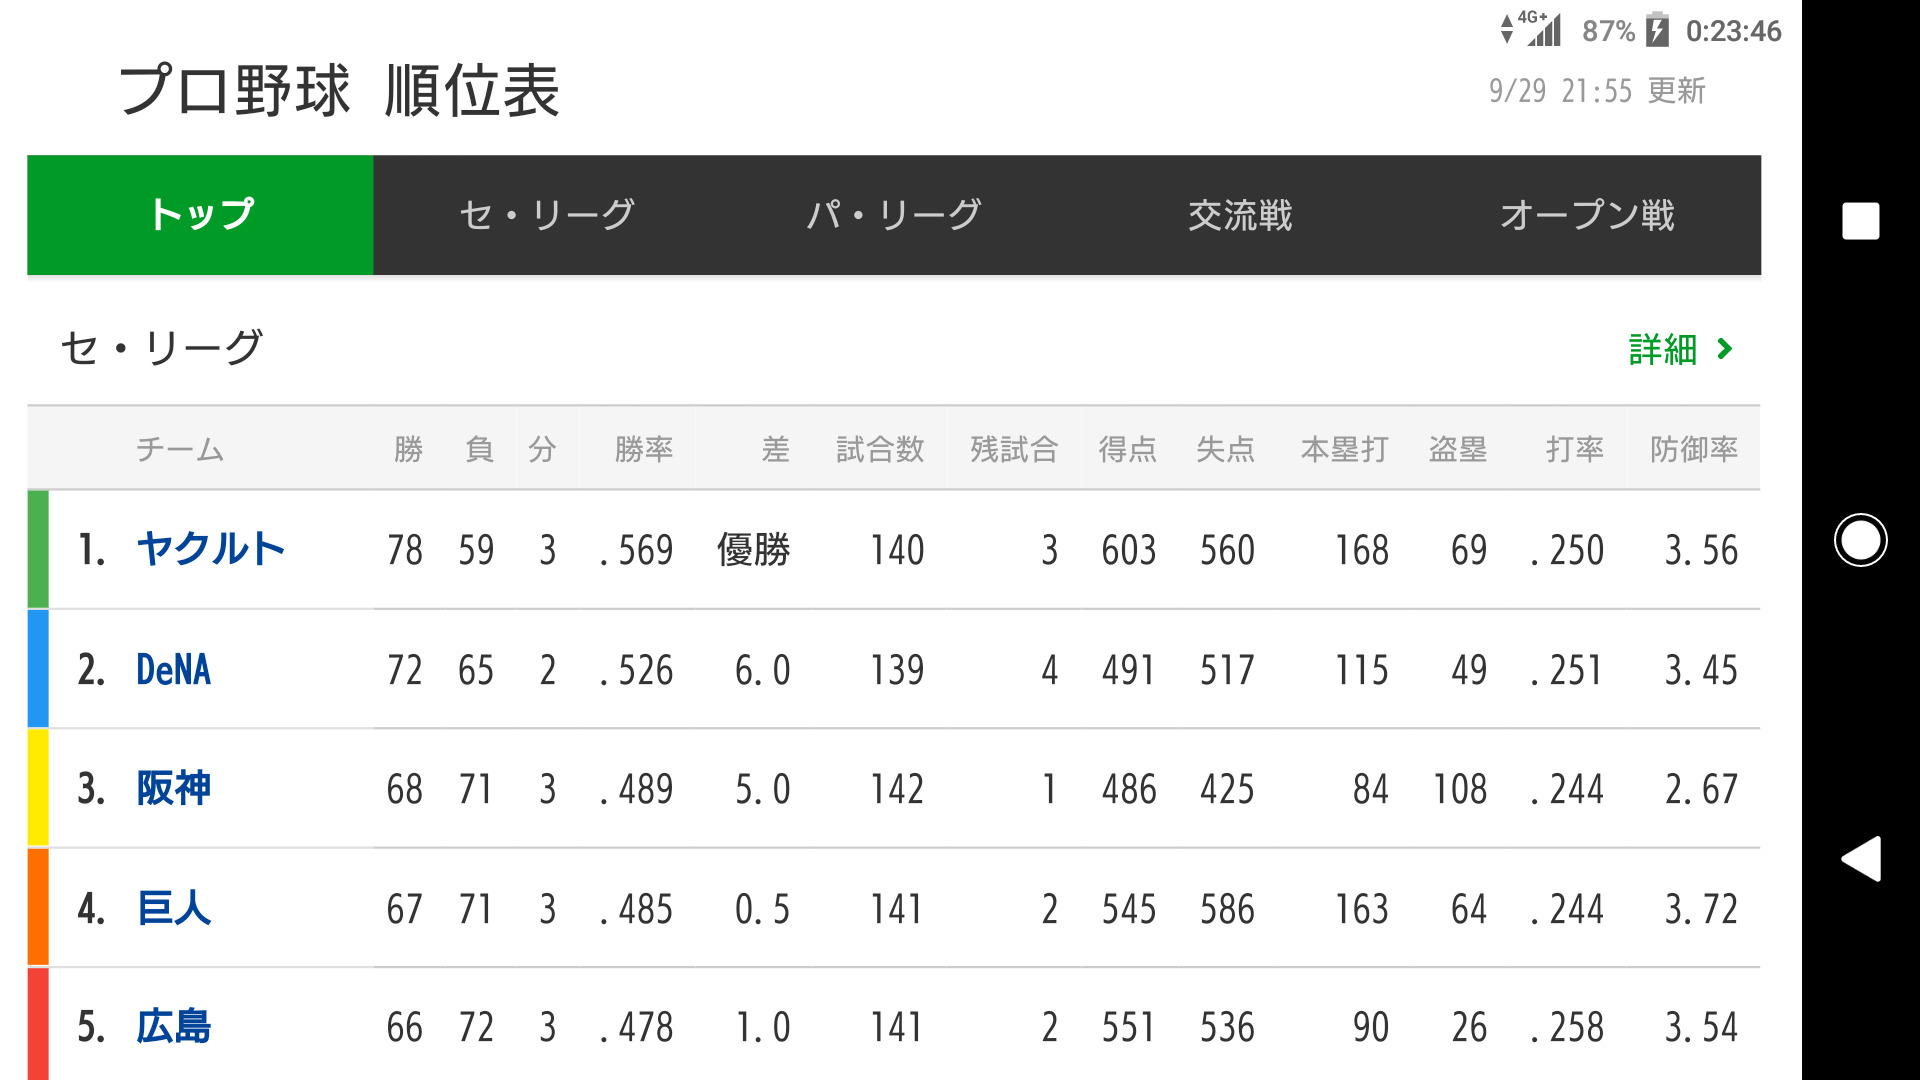Open the 詳細 details link
The image size is (1920, 1080).
[x=1664, y=349]
